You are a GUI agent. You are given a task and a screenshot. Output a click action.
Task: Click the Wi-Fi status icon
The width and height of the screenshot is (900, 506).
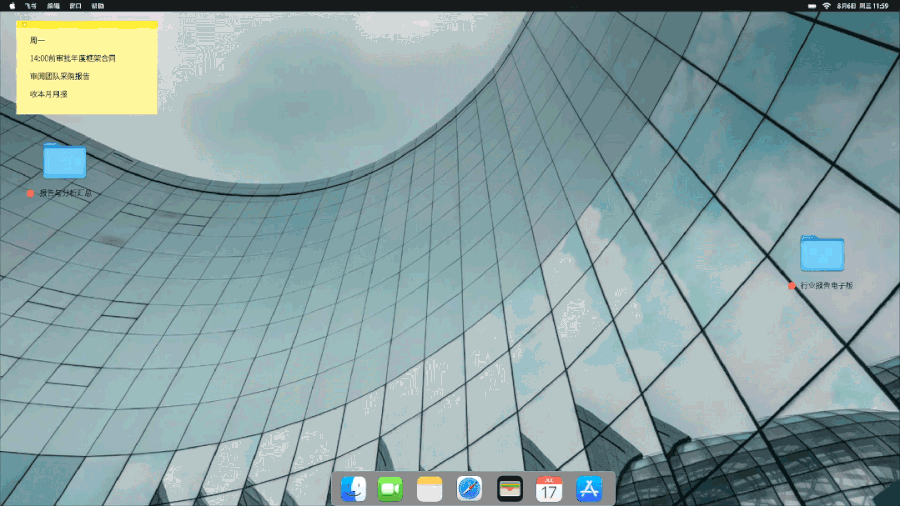coord(826,6)
